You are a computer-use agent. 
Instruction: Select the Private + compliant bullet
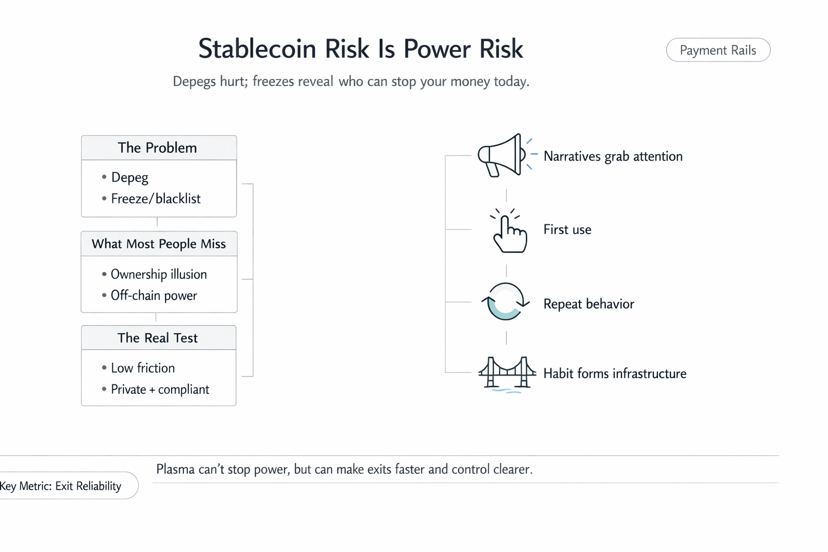(x=159, y=390)
